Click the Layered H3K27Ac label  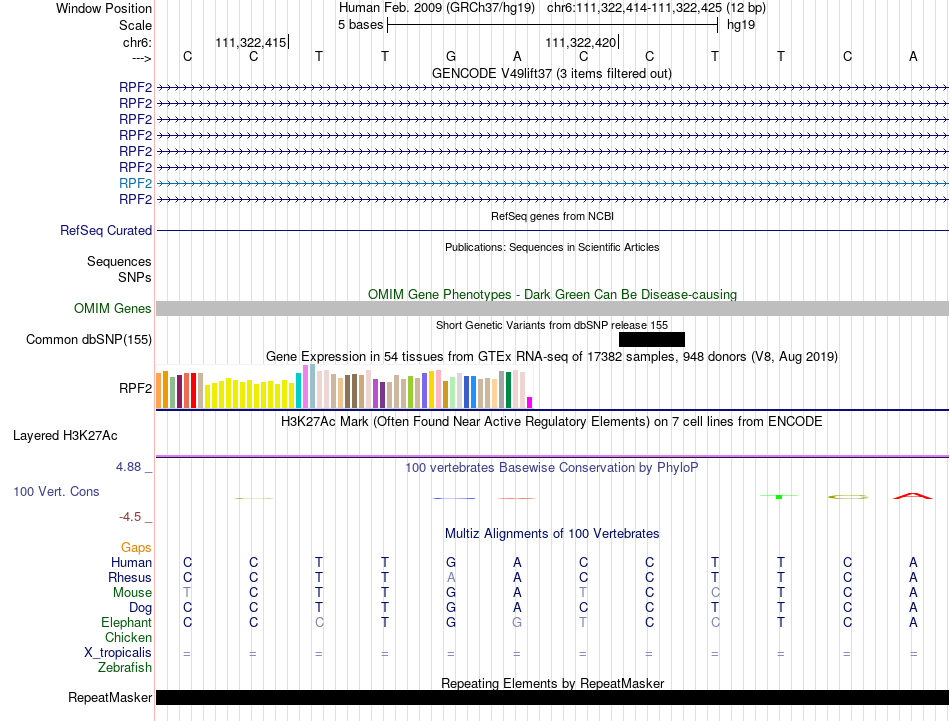(x=65, y=436)
